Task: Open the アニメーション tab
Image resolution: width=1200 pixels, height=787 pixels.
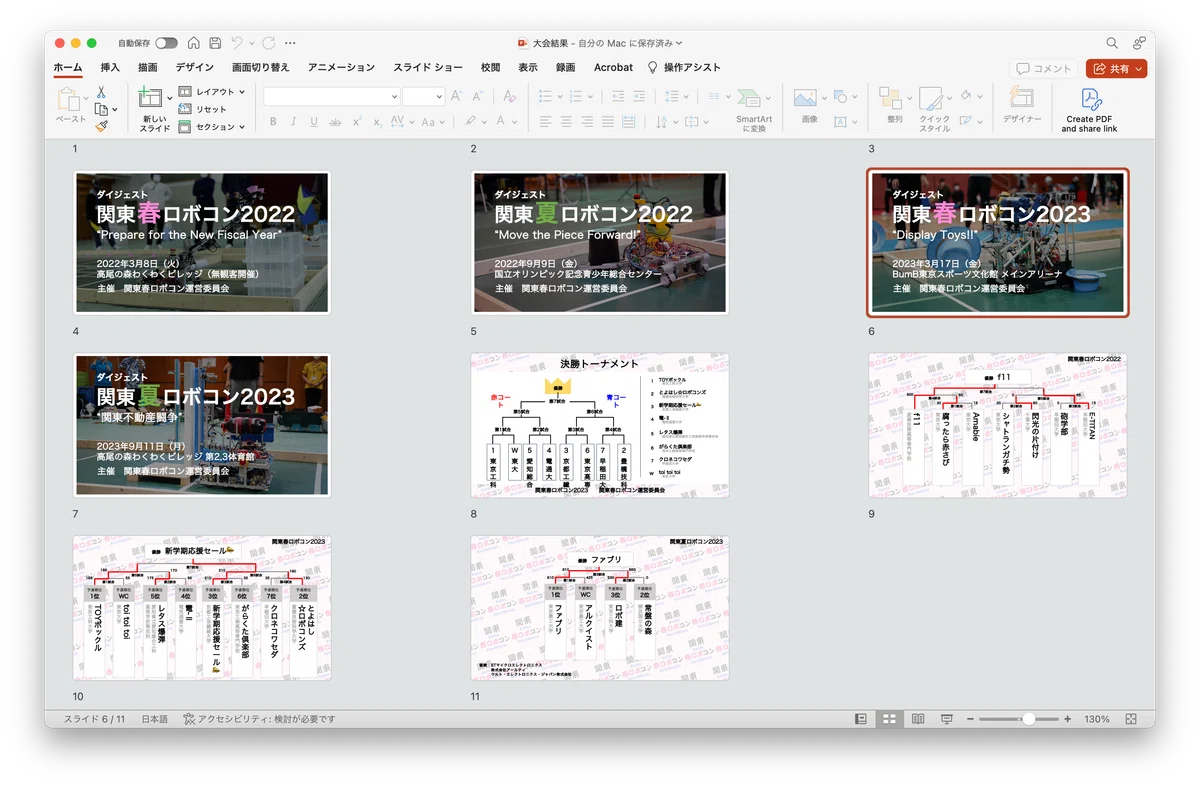Action: tap(341, 68)
